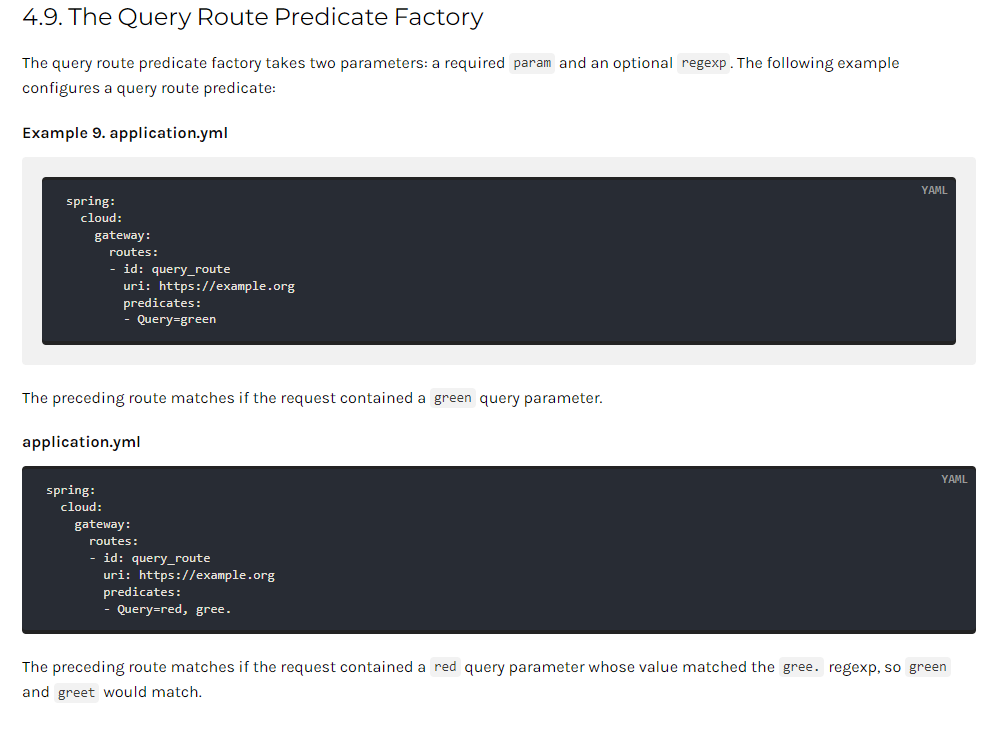The height and width of the screenshot is (733, 995).
Task: Click the 'predicates:' line in second code block
Action: [142, 592]
